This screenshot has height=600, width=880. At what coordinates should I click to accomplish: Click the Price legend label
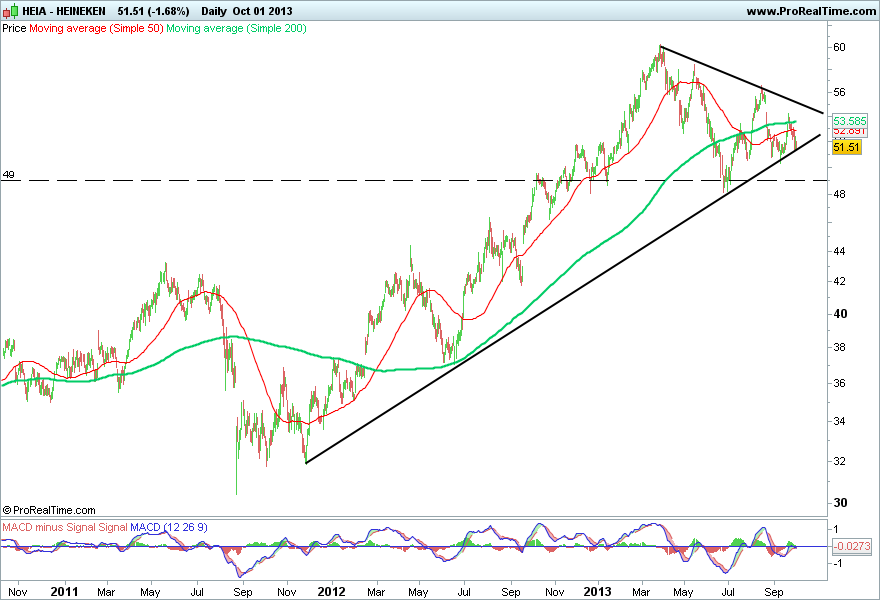click(14, 28)
